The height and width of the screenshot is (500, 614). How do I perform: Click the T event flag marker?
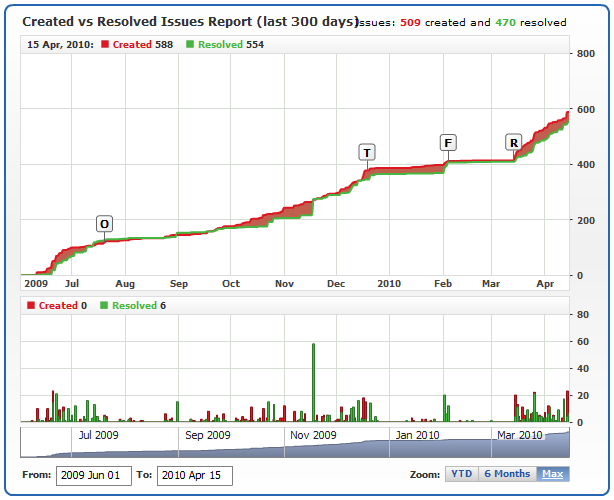point(367,152)
